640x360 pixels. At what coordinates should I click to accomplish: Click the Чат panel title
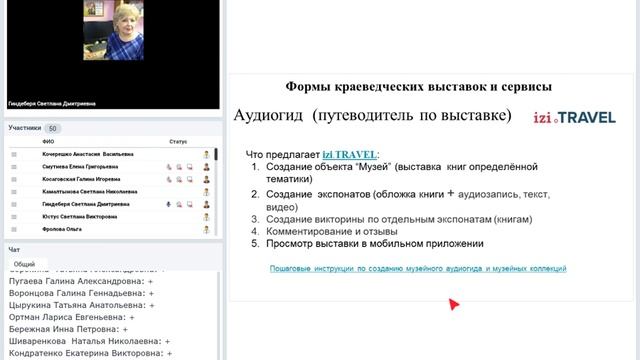[14, 249]
